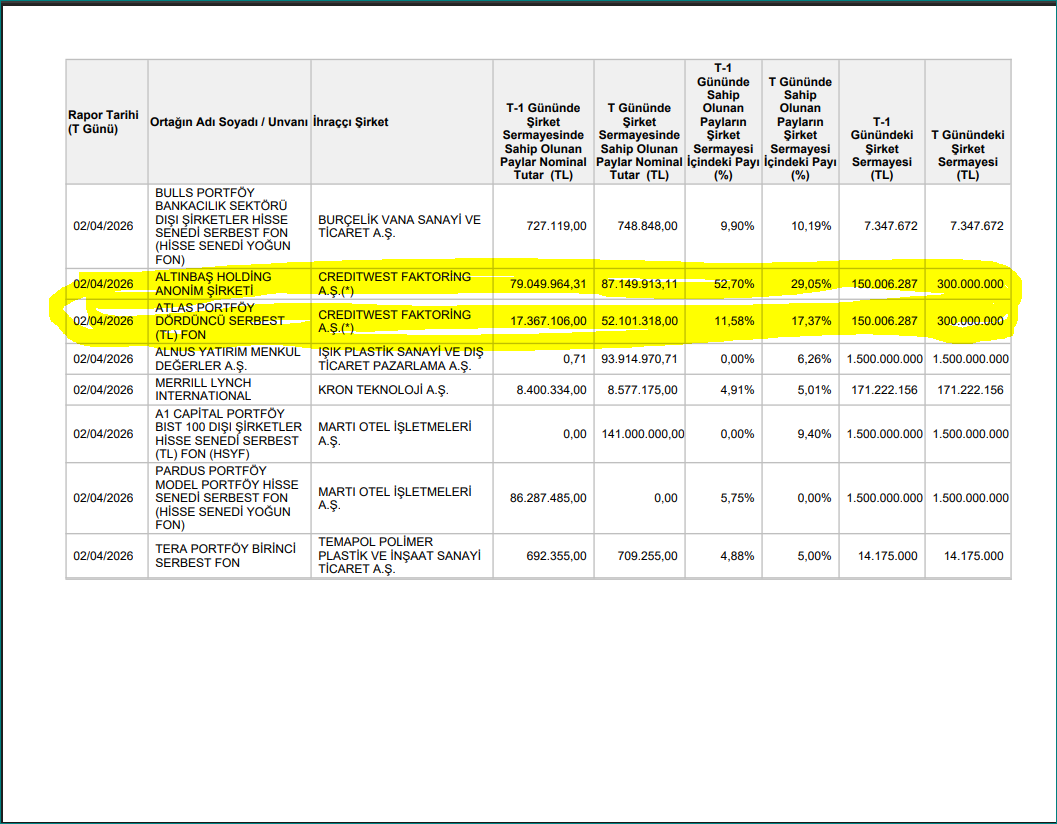Click 'A1 CAPİTAL PORTFÖY BIST 100 DIŞI' cell
This screenshot has width=1057, height=824.
click(229, 434)
